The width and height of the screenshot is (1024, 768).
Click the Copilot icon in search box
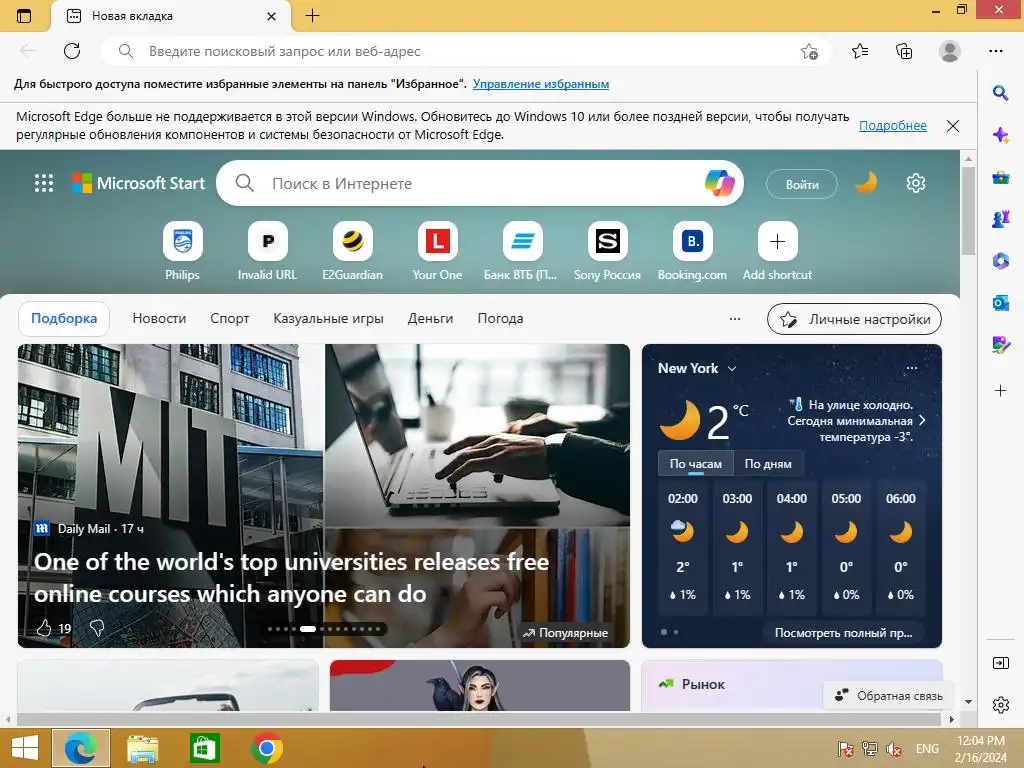pos(720,184)
